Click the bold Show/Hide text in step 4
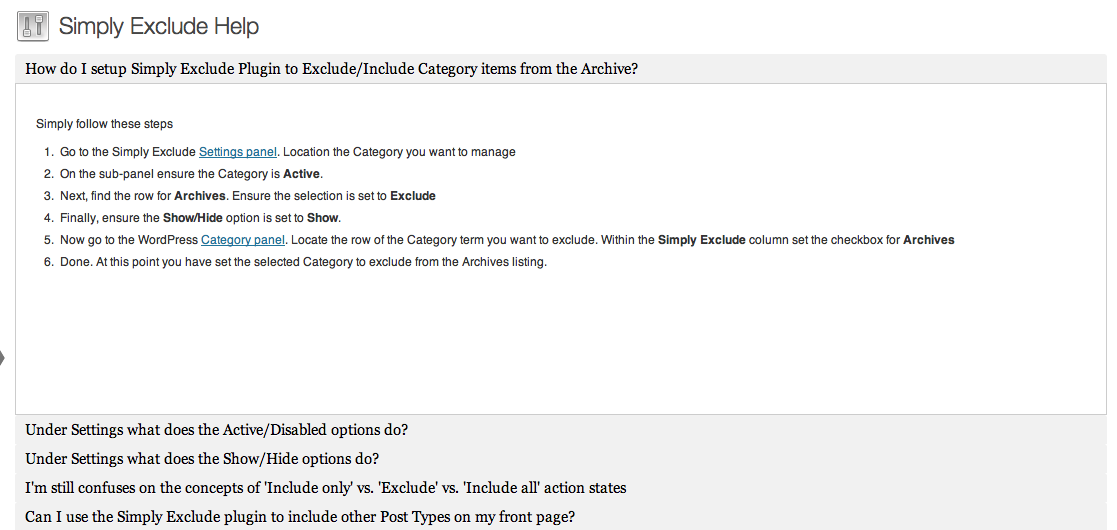The image size is (1117, 530). pyautogui.click(x=193, y=218)
